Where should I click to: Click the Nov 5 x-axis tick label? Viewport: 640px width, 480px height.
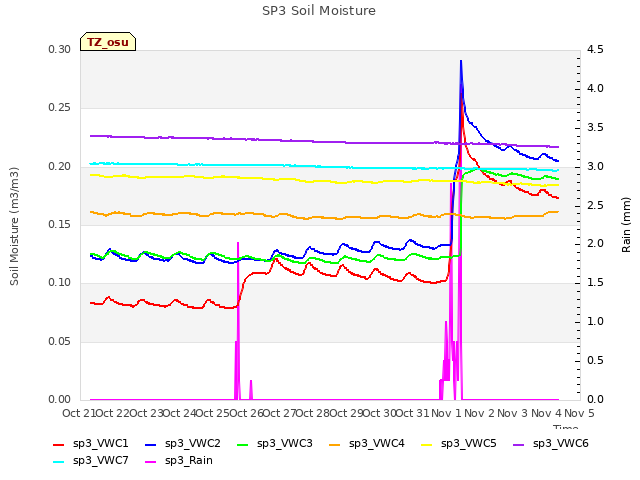(579, 413)
